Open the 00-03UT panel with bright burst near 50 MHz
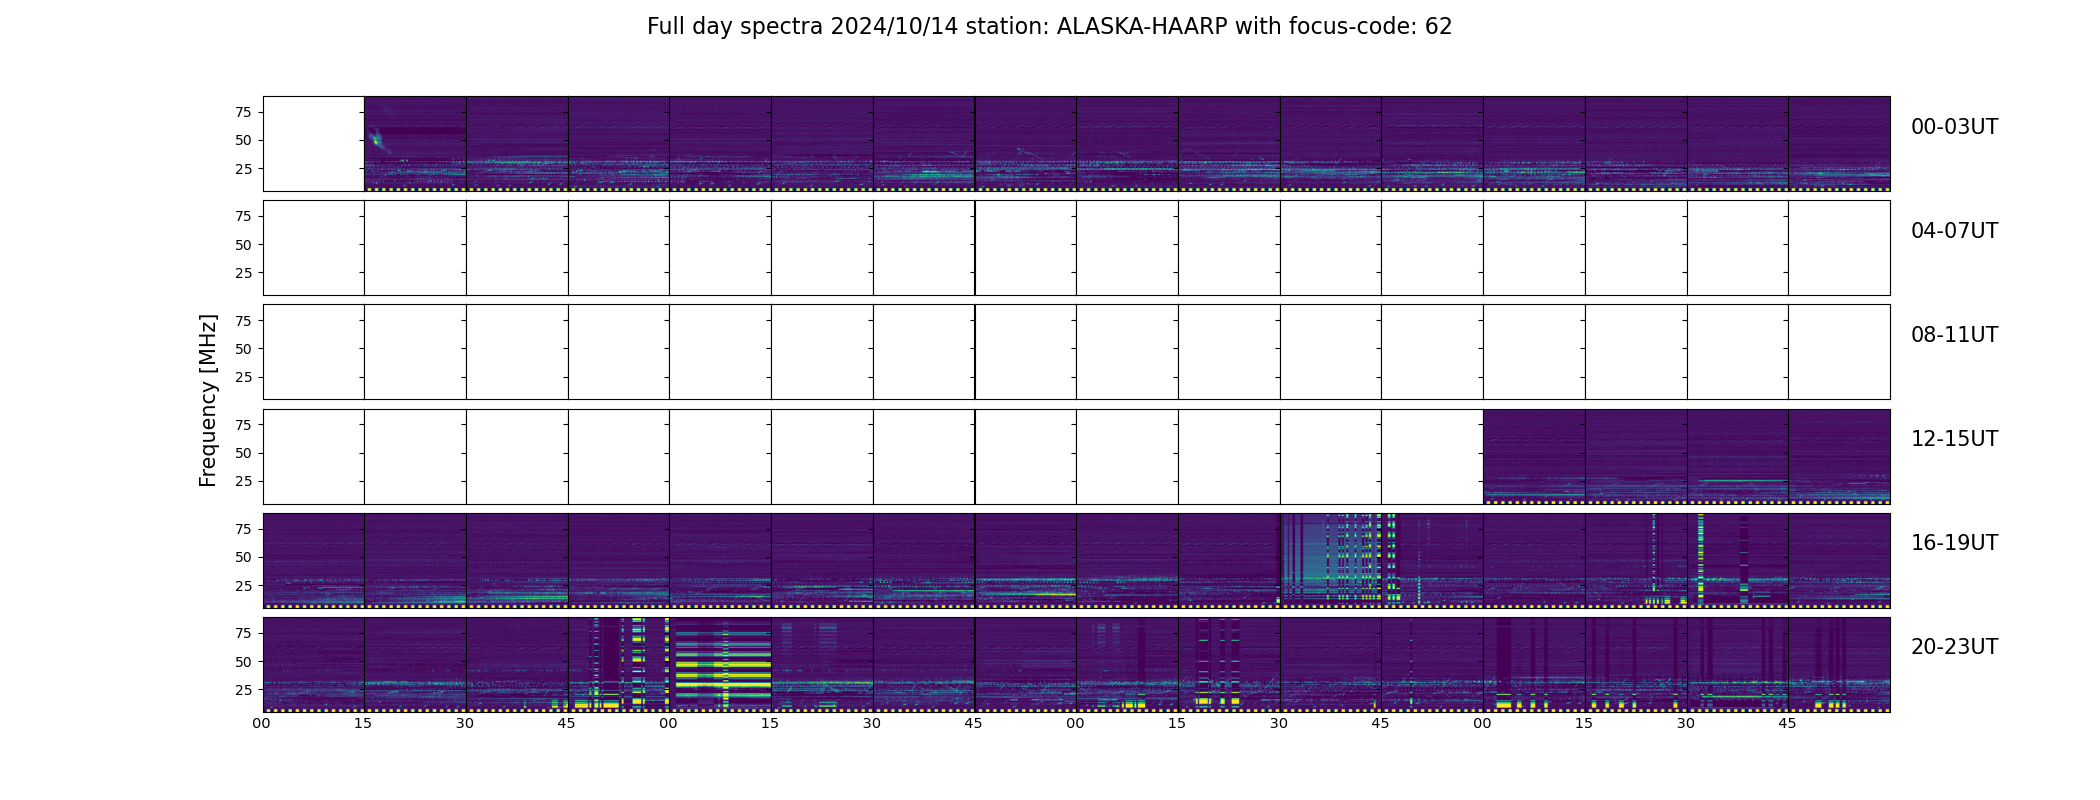 415,144
